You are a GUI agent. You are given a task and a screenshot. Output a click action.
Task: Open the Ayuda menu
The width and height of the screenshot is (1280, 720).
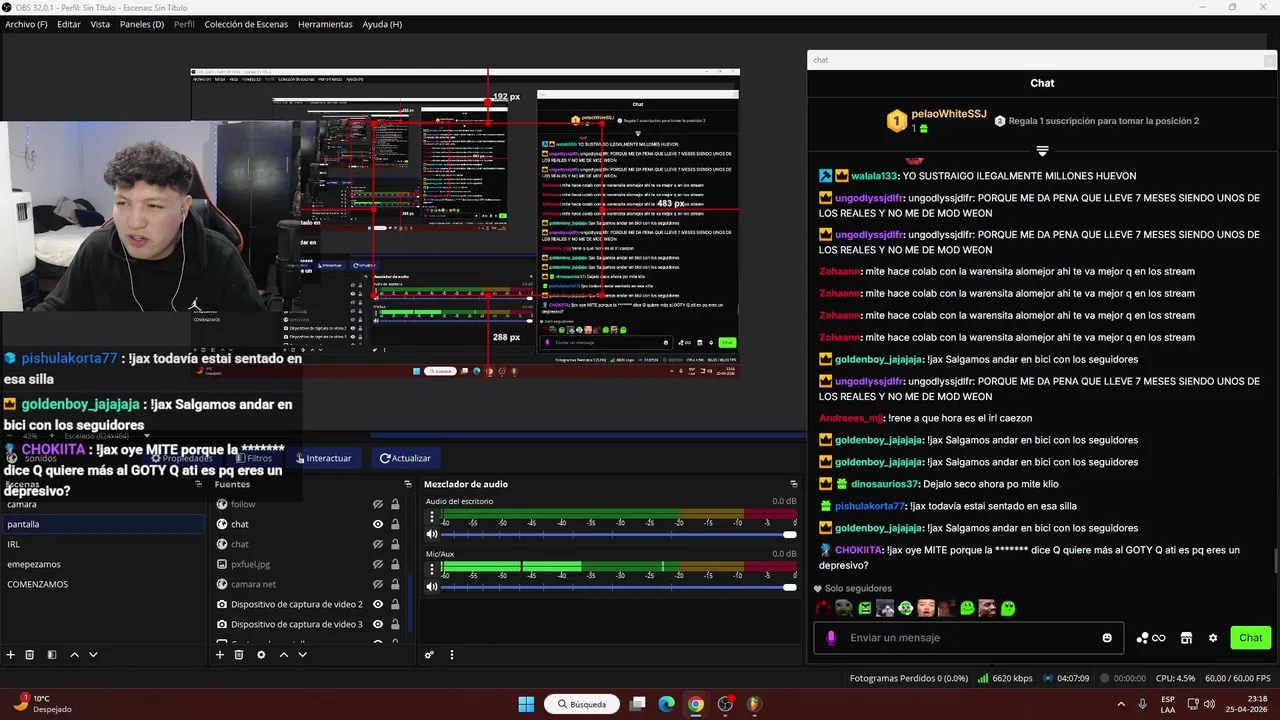pyautogui.click(x=382, y=24)
